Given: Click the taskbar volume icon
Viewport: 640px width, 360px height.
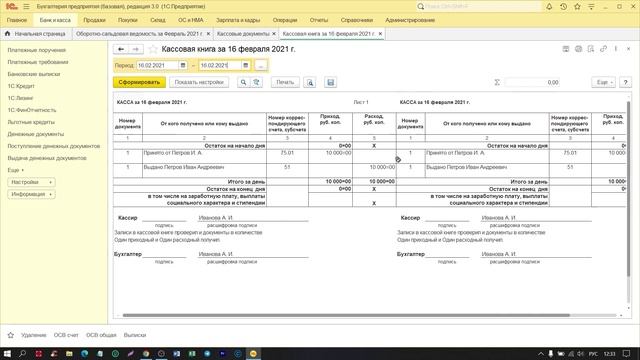Looking at the screenshot, I should tap(580, 354).
